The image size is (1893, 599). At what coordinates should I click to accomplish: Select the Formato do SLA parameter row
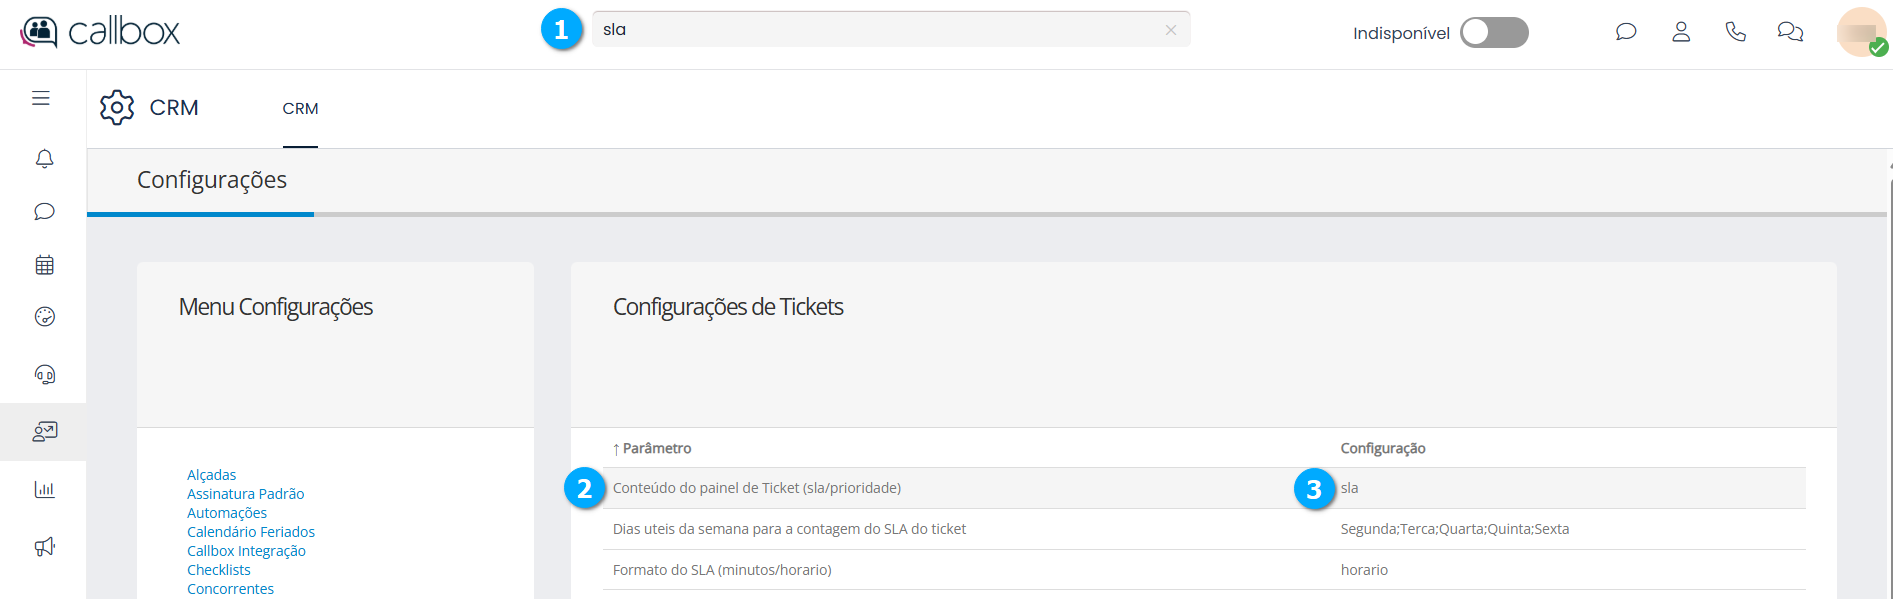click(x=722, y=570)
